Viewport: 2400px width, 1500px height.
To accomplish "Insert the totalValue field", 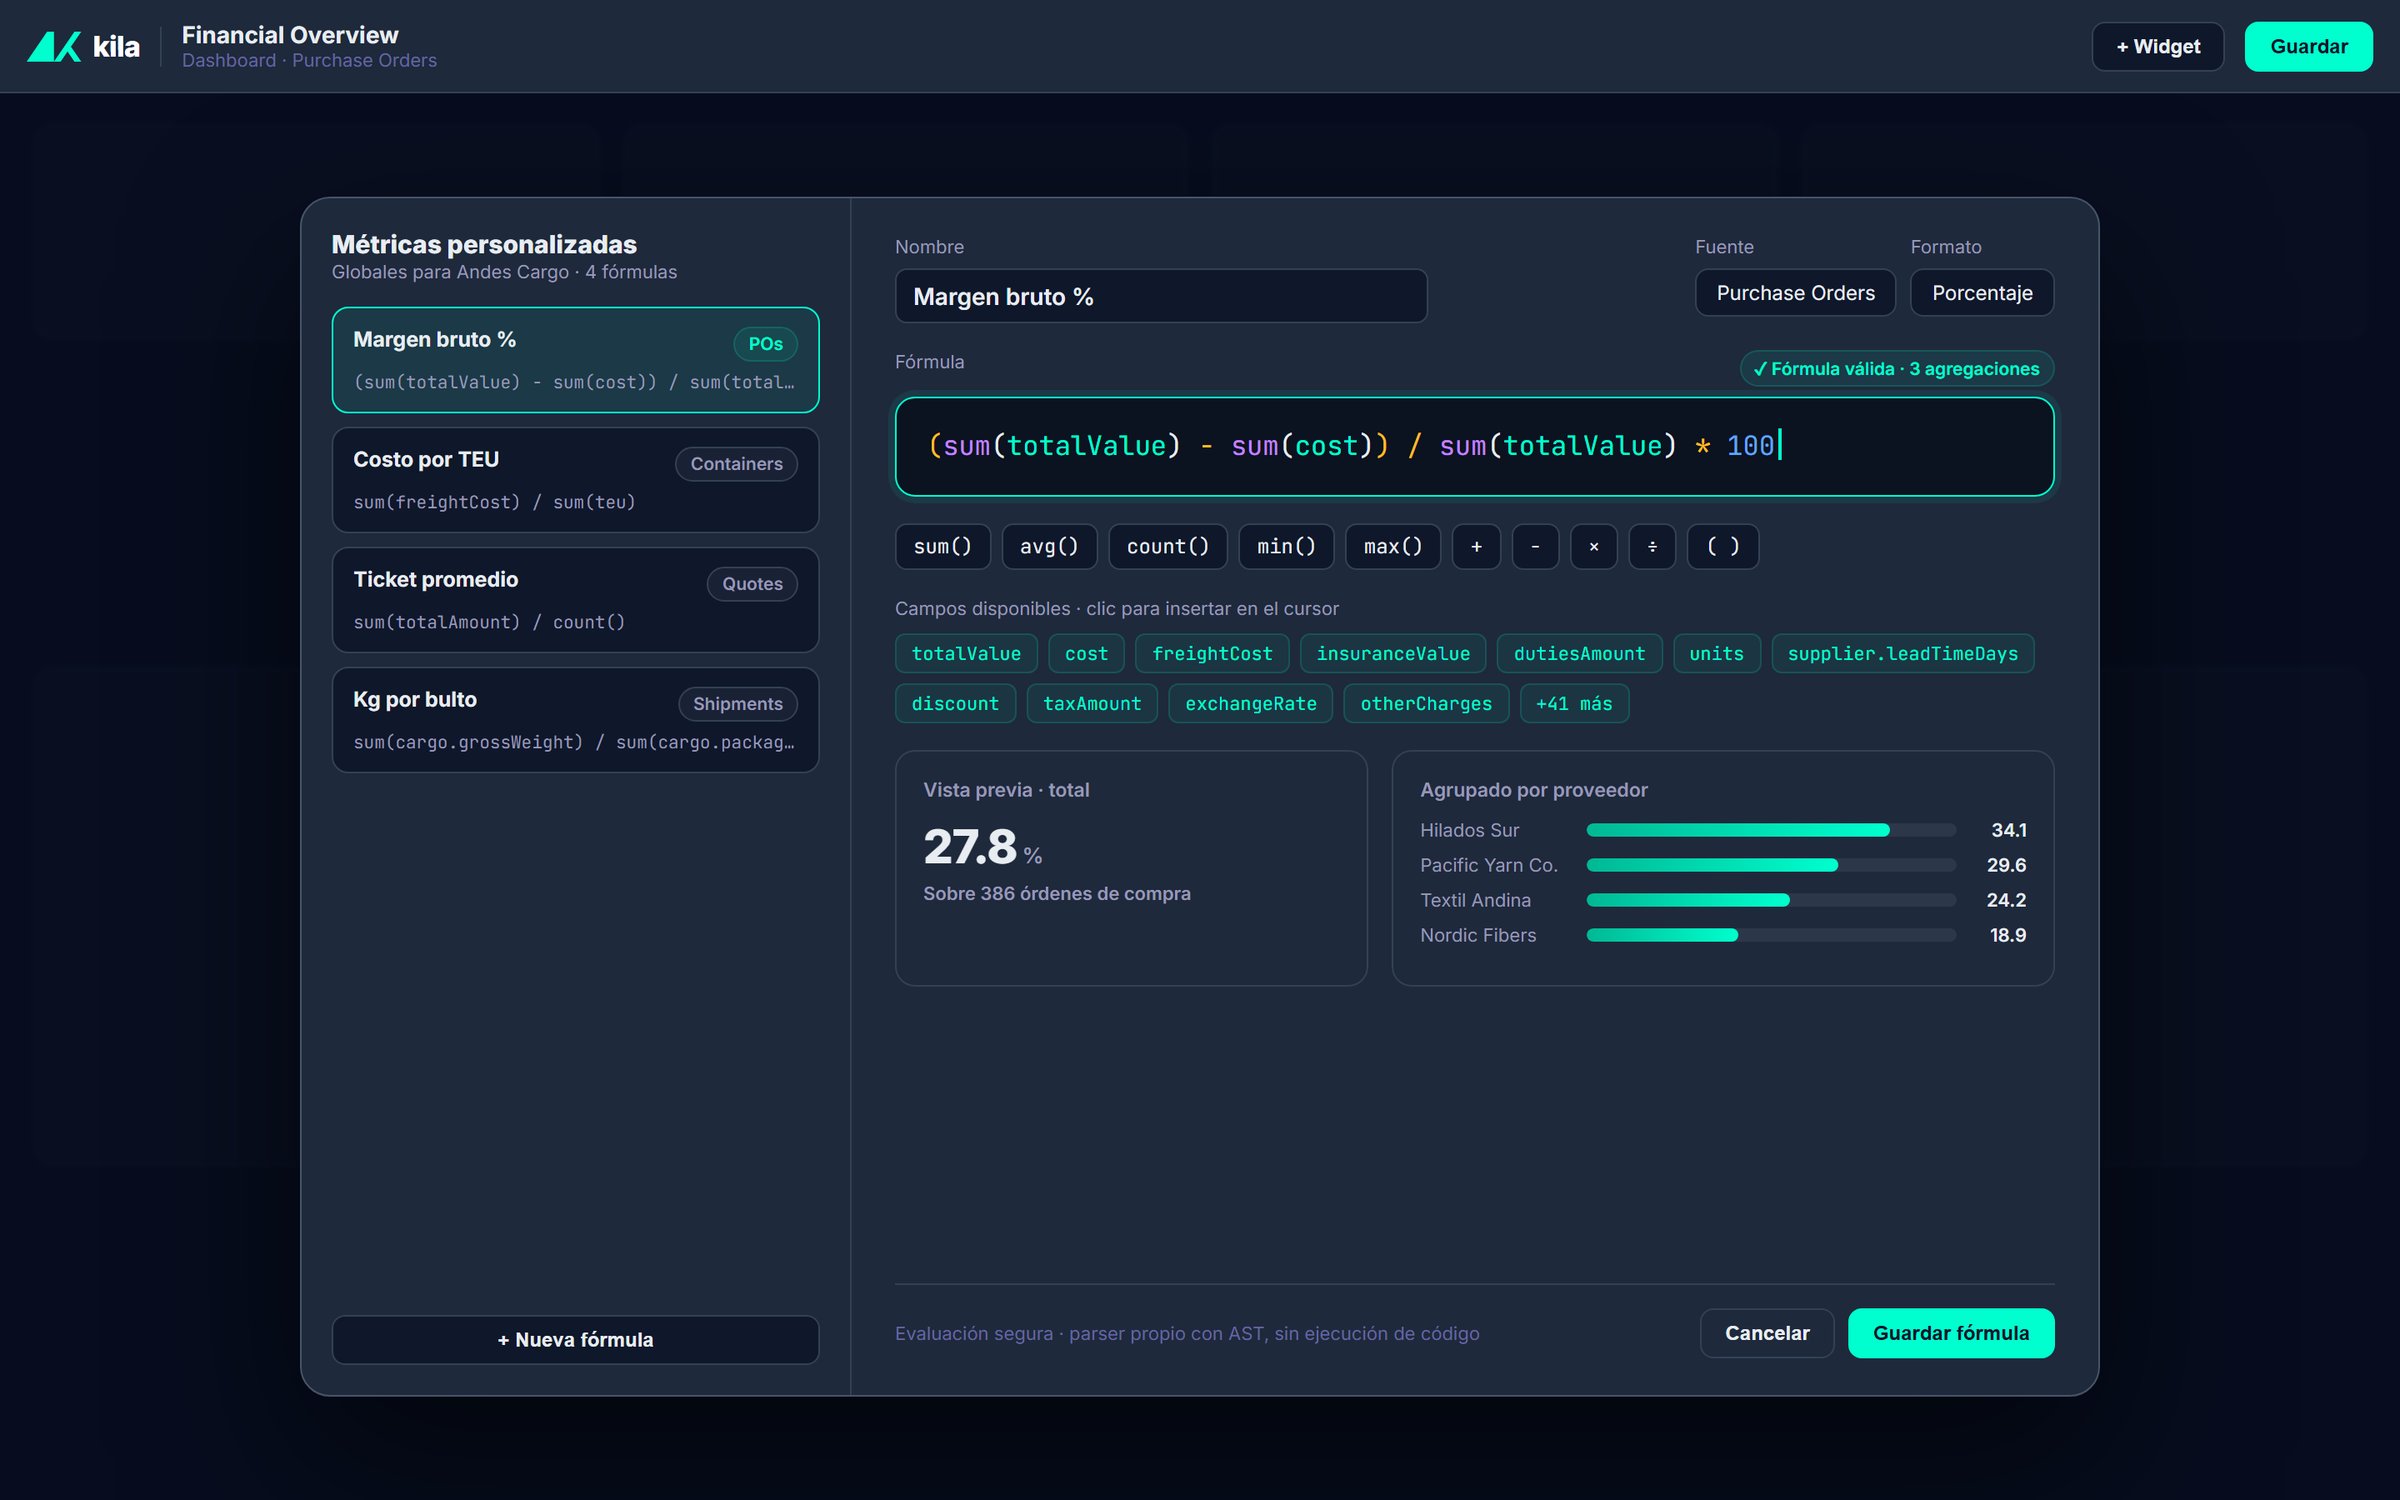I will [x=966, y=653].
